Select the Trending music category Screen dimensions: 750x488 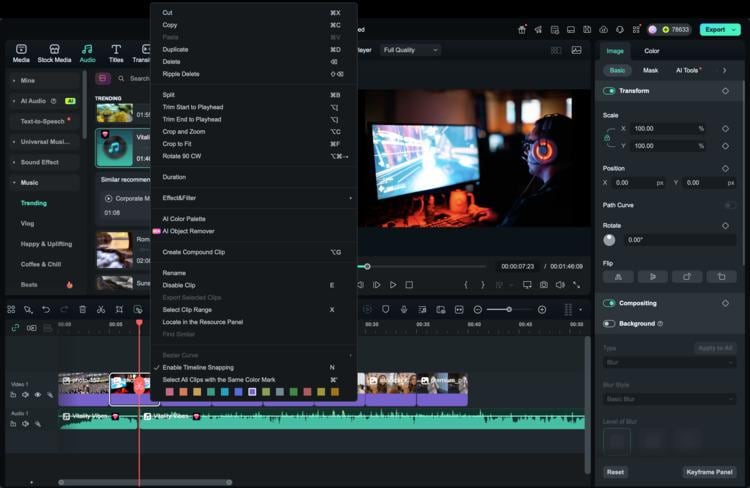click(34, 203)
